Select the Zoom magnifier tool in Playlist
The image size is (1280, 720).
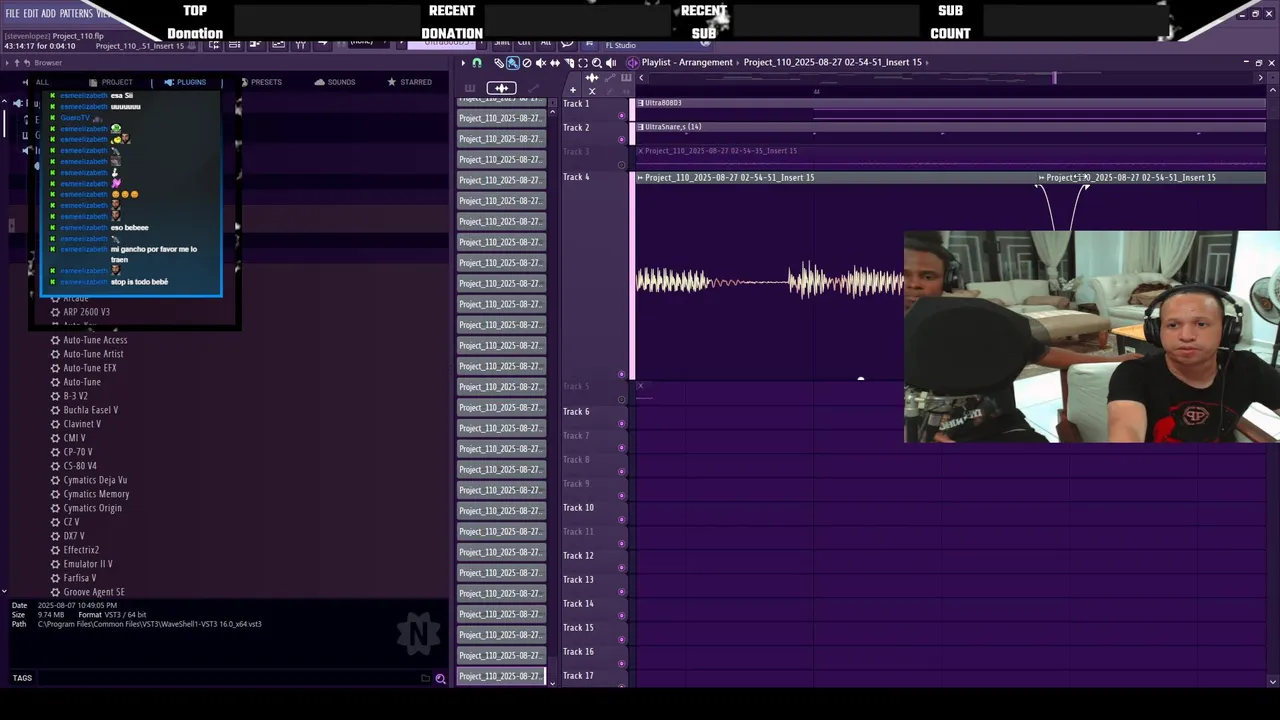click(597, 63)
